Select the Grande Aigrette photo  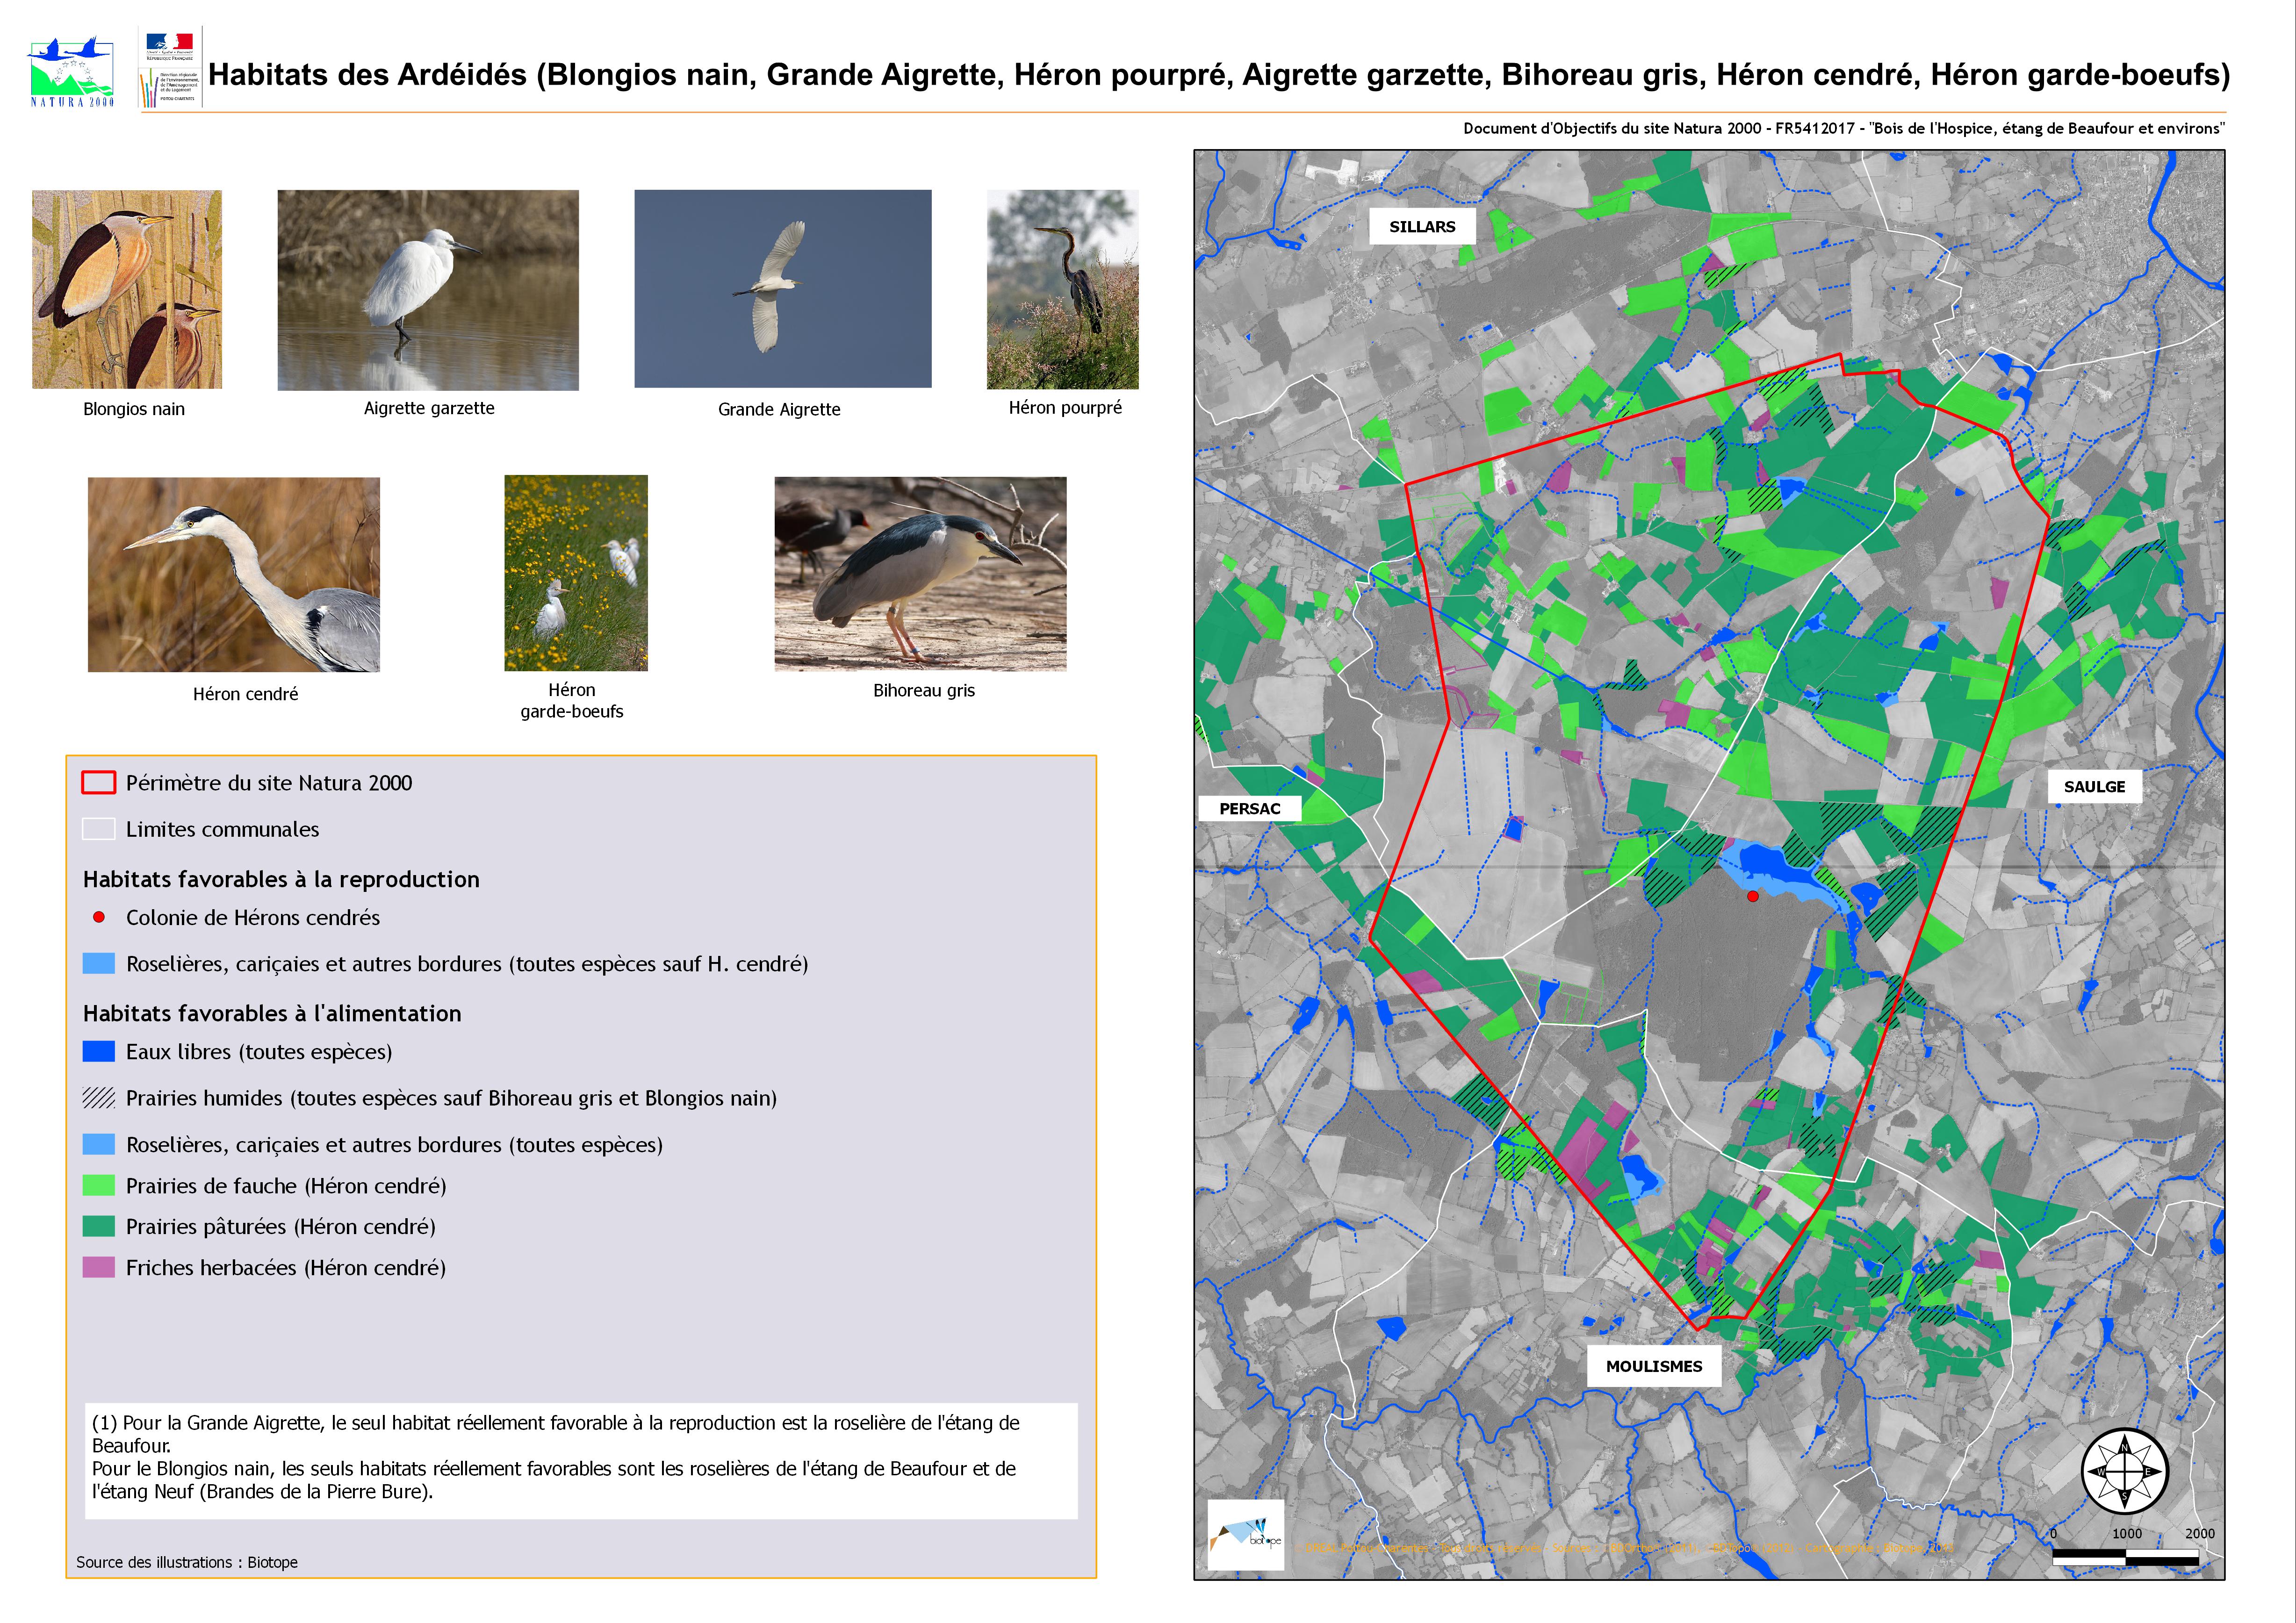tap(782, 289)
